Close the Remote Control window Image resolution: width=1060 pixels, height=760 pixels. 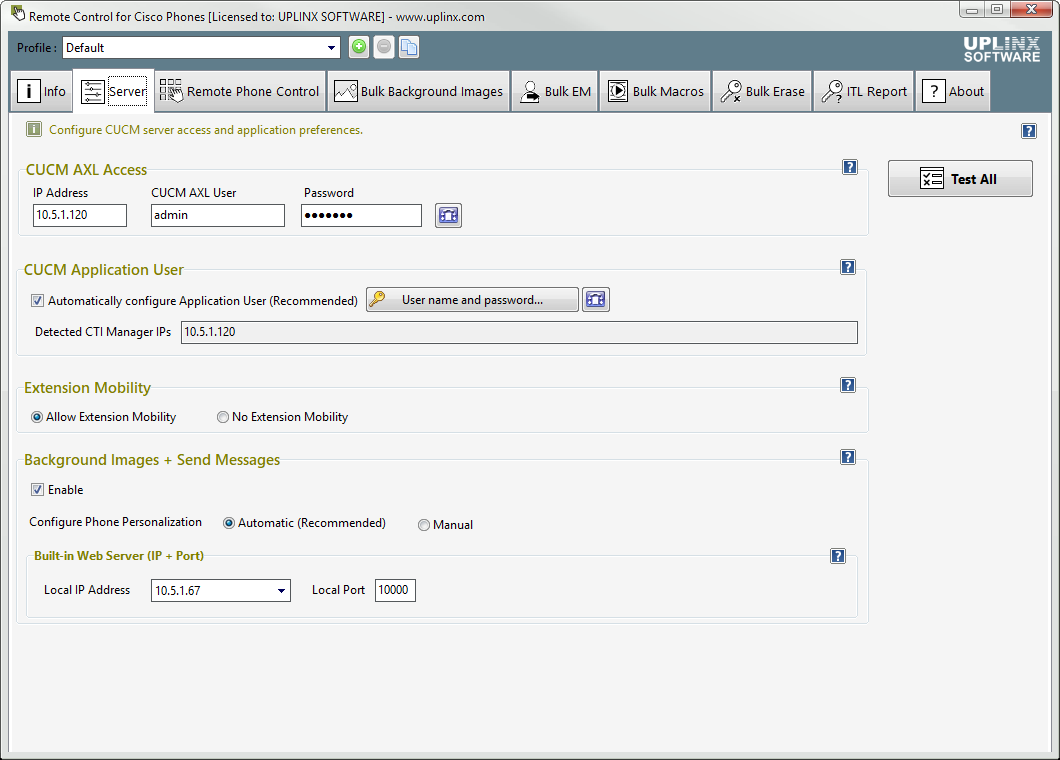coord(1032,9)
